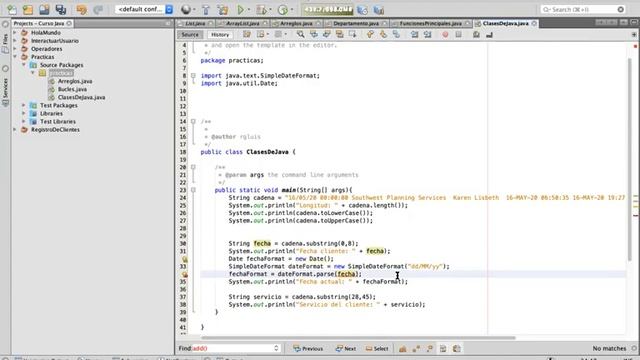Click the Find Selection magnifier icon in editor toolbar
The image size is (640, 360).
tap(300, 35)
